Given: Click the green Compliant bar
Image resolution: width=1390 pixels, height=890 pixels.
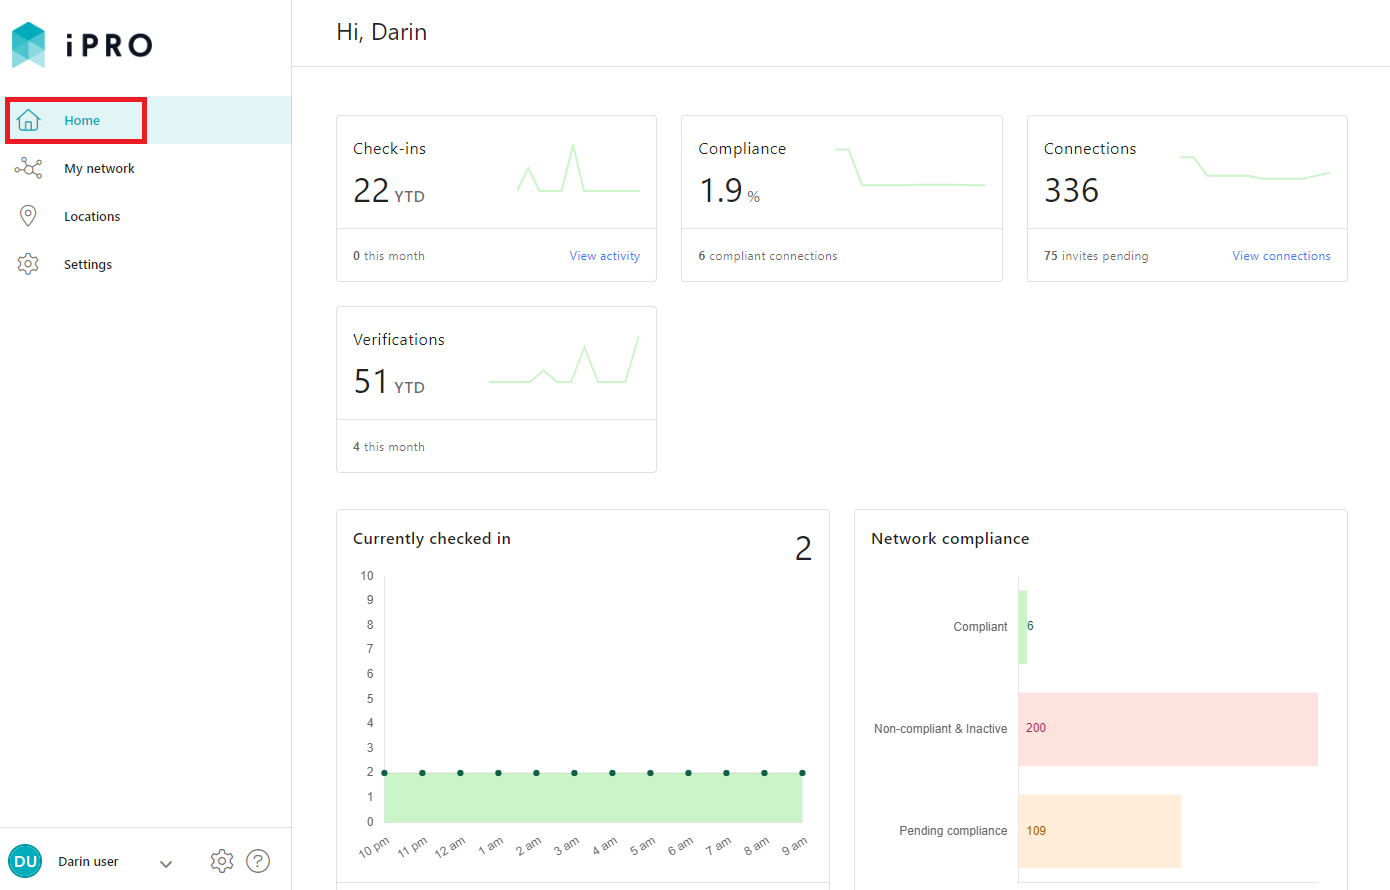Looking at the screenshot, I should [1023, 627].
